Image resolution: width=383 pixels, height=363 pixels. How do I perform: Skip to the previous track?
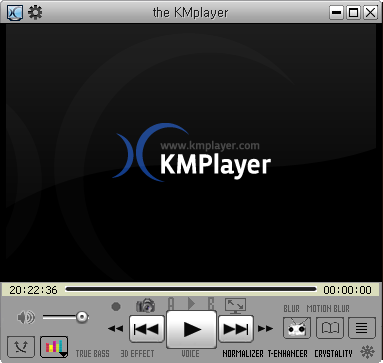(147, 329)
